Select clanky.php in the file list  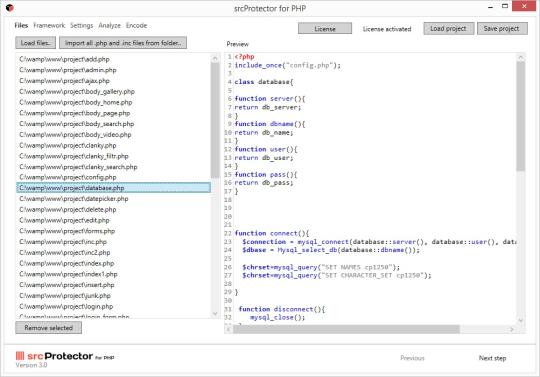pos(113,145)
